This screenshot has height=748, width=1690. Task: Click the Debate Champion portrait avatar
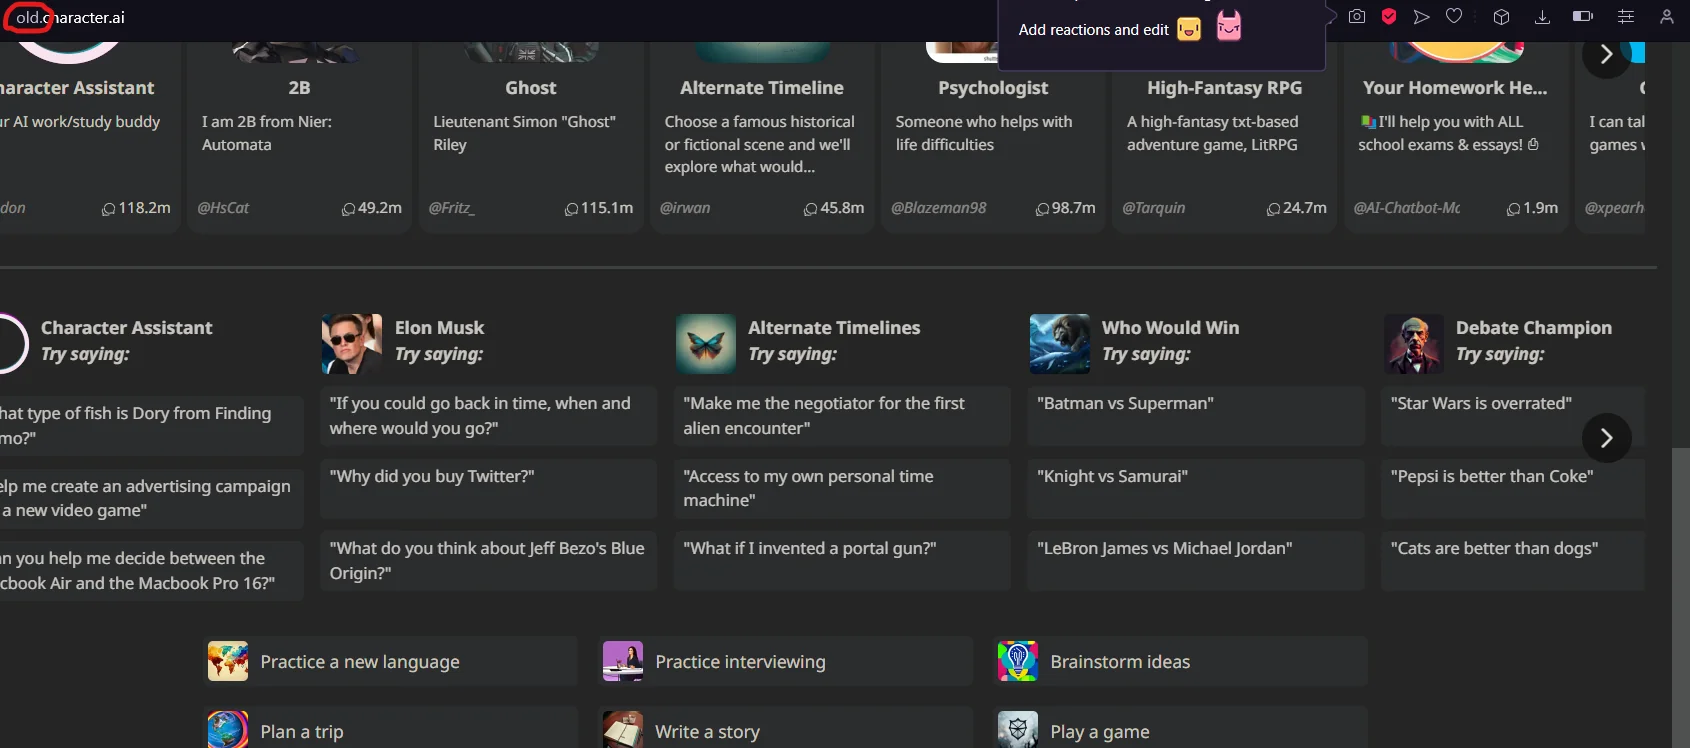(x=1414, y=344)
